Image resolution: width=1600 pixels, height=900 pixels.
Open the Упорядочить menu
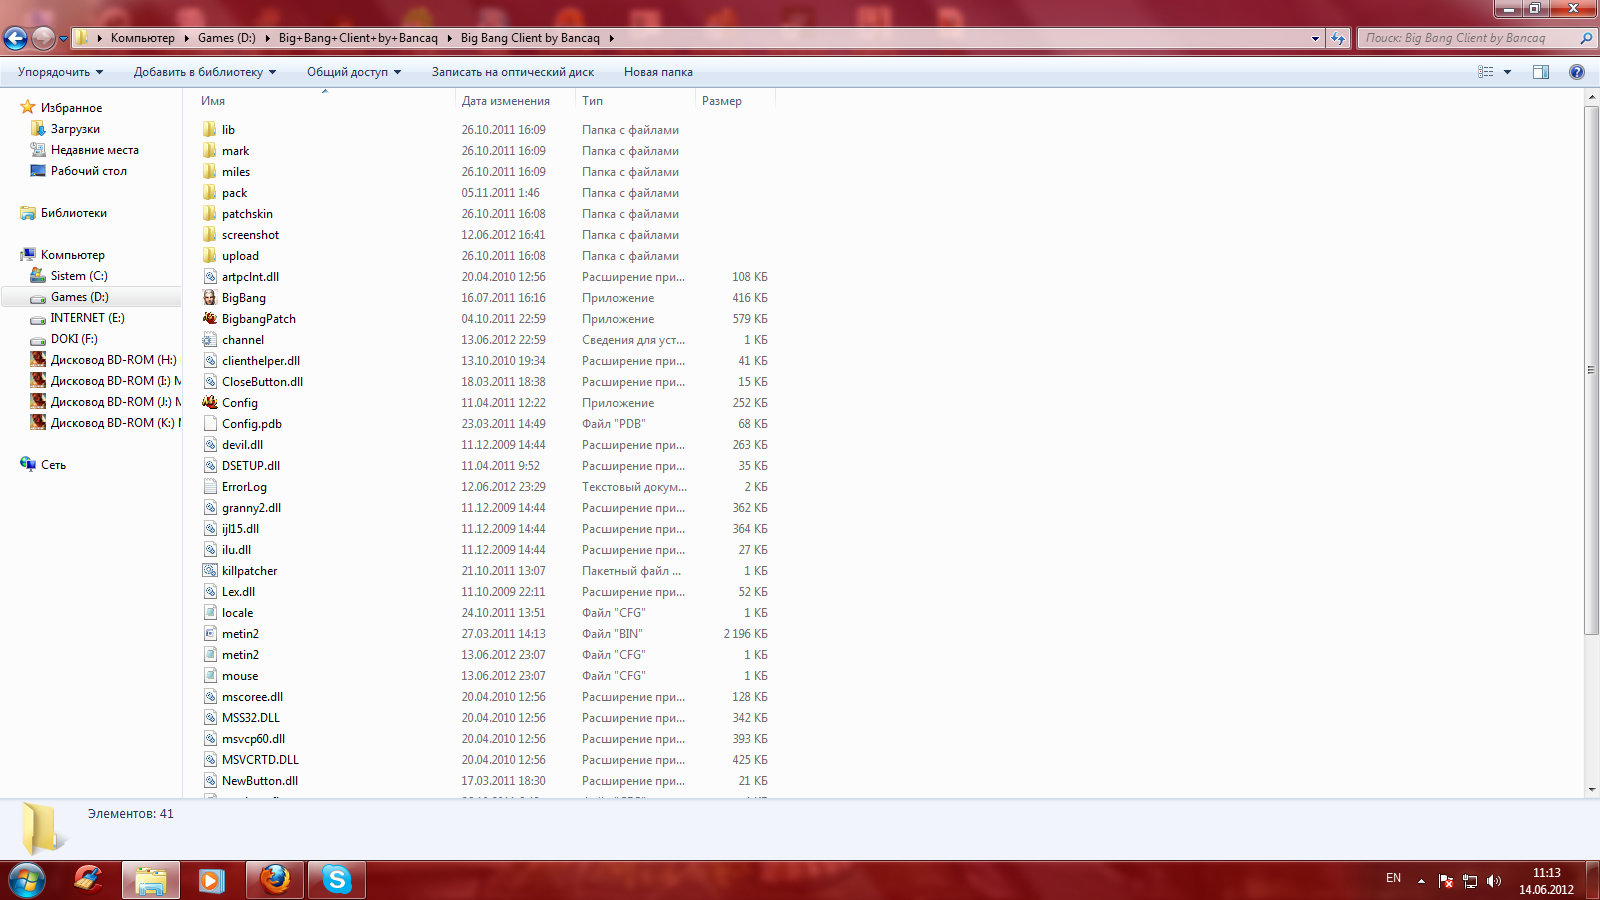click(60, 72)
